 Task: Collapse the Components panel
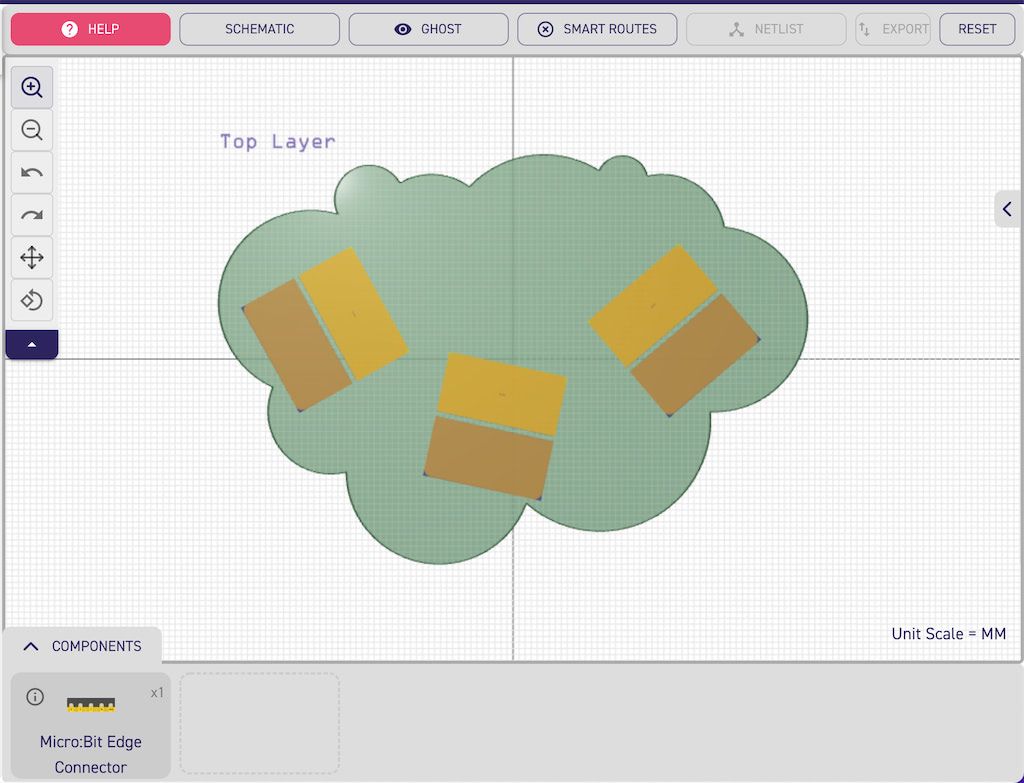pos(31,646)
